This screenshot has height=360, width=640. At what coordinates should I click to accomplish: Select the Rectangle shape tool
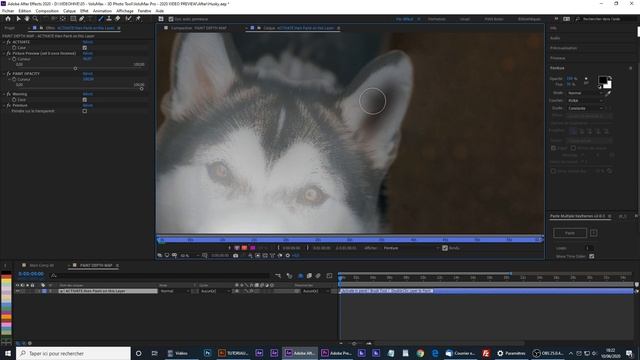[x=73, y=19]
